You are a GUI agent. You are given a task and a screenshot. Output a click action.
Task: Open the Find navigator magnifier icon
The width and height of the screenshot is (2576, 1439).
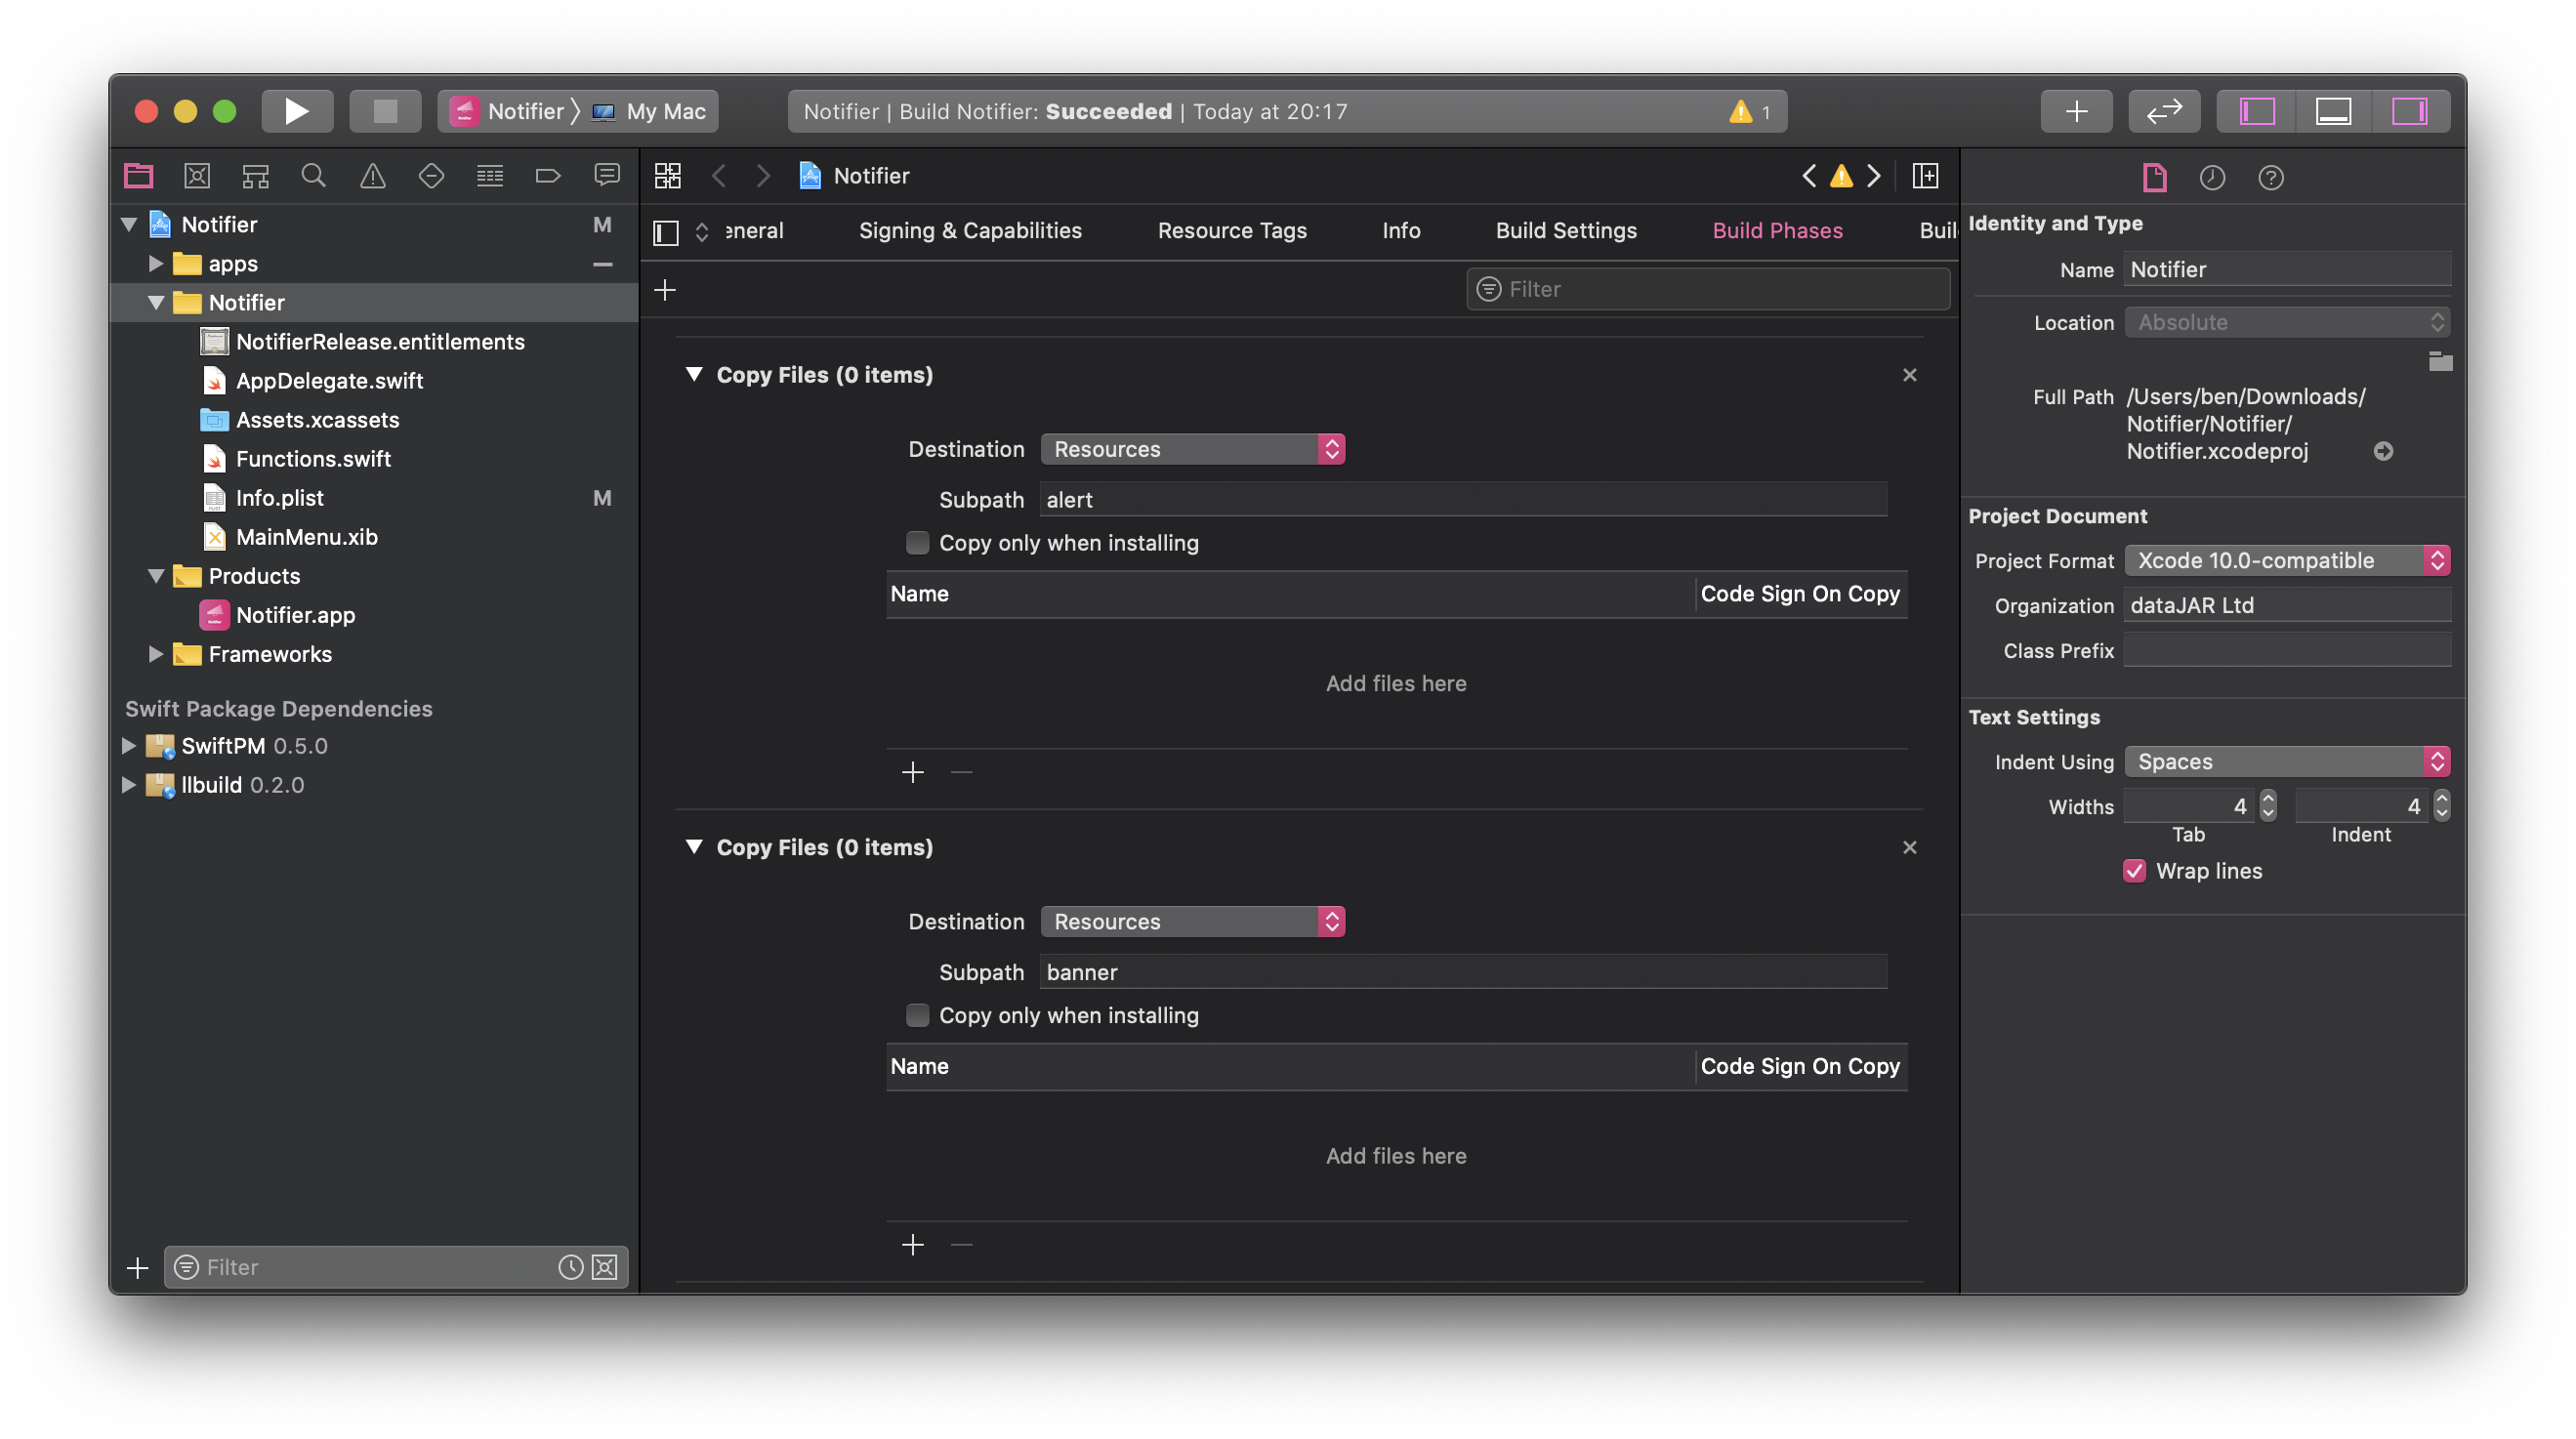pos(313,176)
